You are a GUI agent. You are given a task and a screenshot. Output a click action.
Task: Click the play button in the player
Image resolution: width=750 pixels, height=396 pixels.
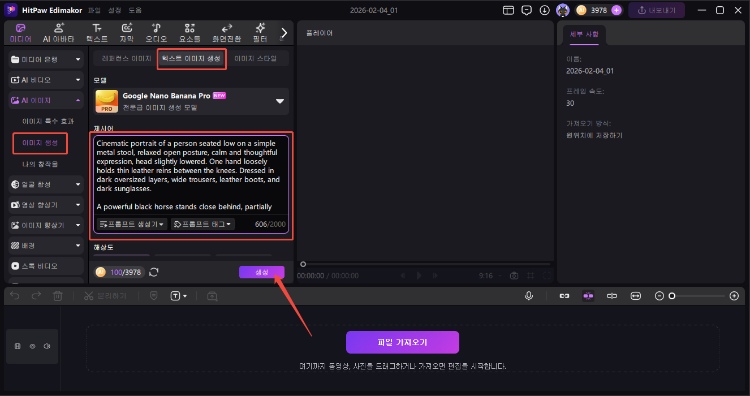(419, 275)
